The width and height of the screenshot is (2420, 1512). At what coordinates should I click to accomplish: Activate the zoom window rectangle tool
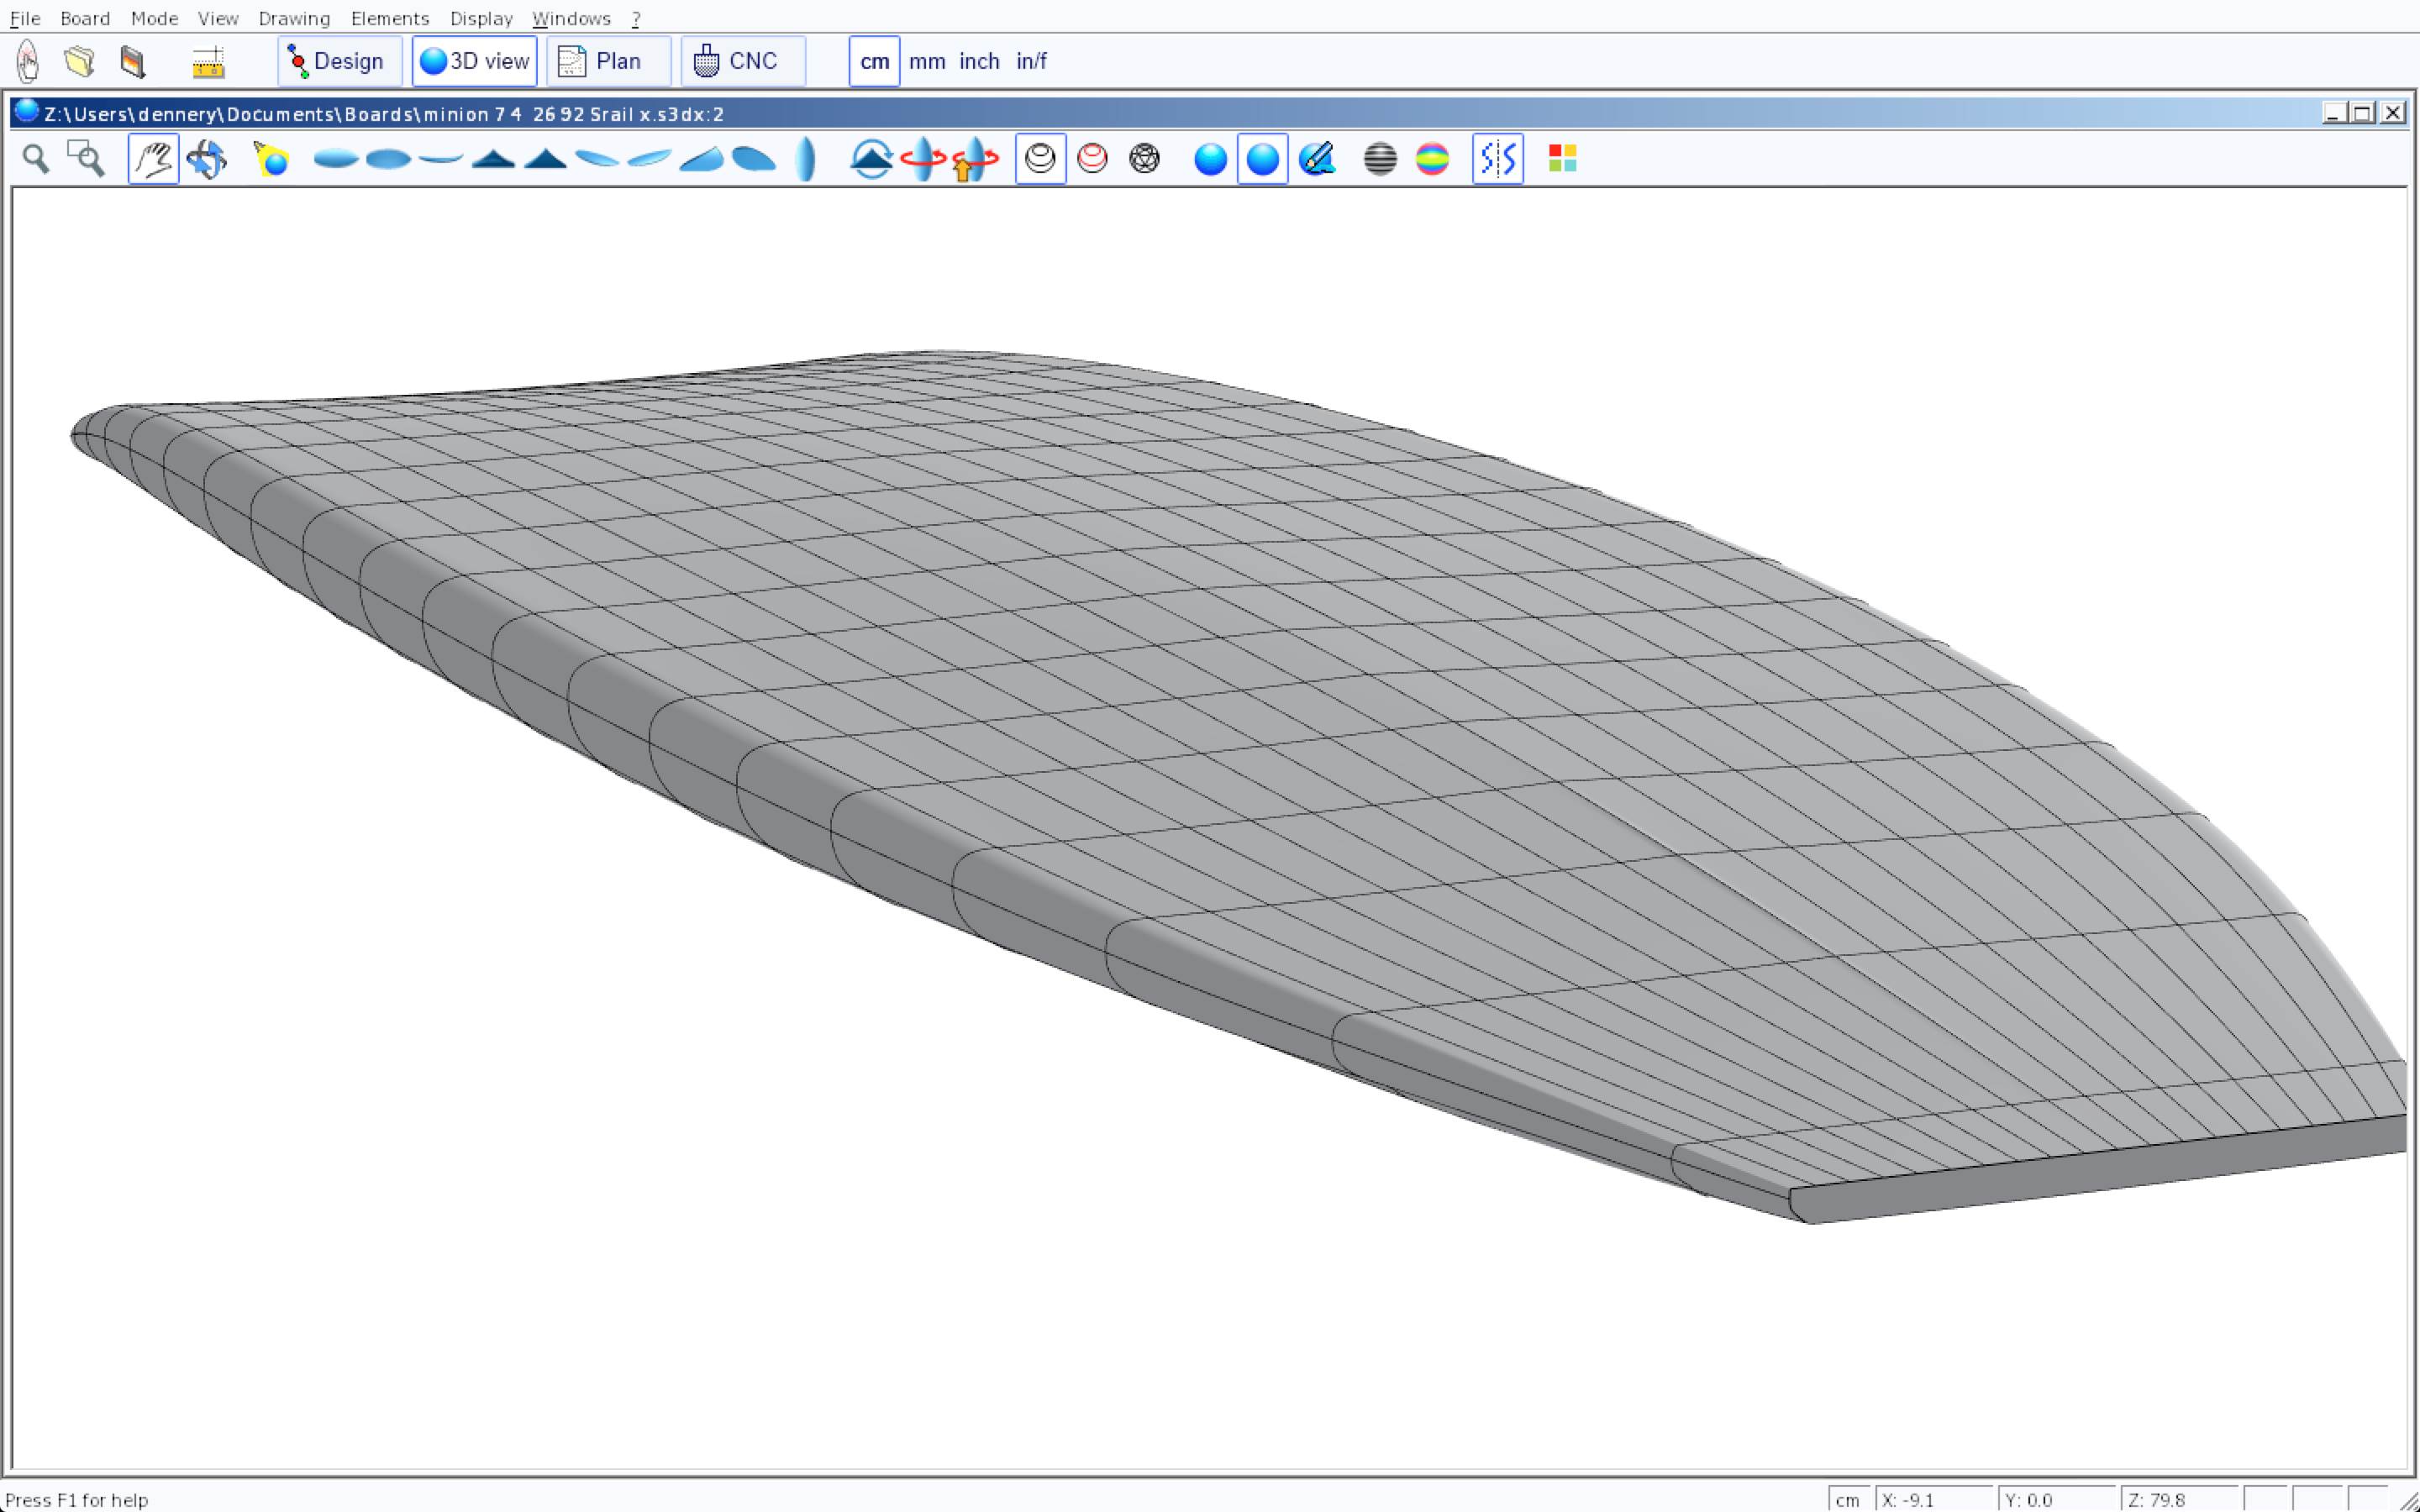(x=86, y=159)
